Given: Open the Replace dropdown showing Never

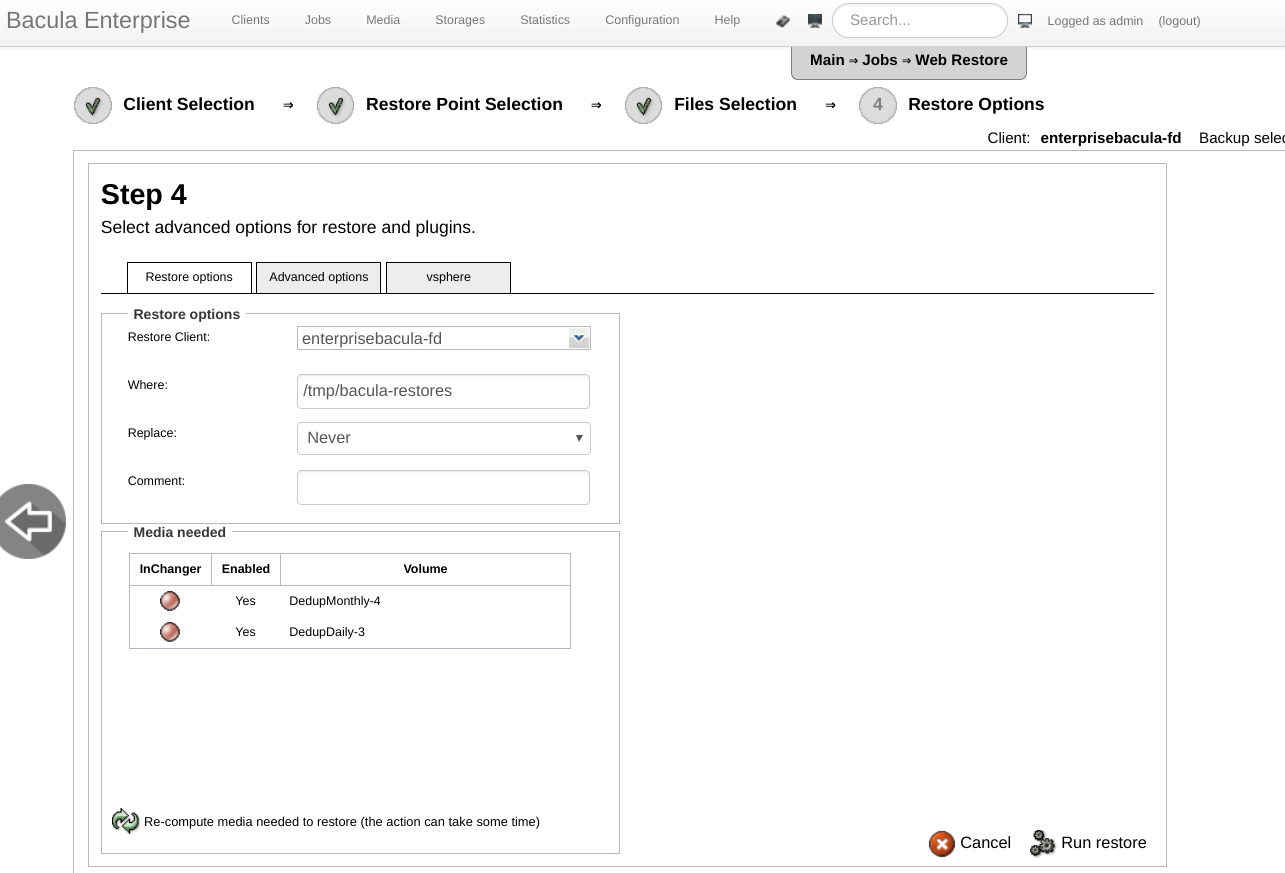Looking at the screenshot, I should click(444, 438).
